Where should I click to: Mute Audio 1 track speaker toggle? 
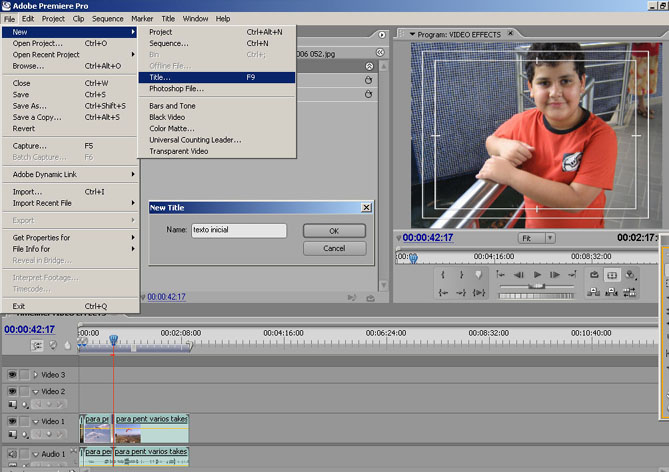12,454
